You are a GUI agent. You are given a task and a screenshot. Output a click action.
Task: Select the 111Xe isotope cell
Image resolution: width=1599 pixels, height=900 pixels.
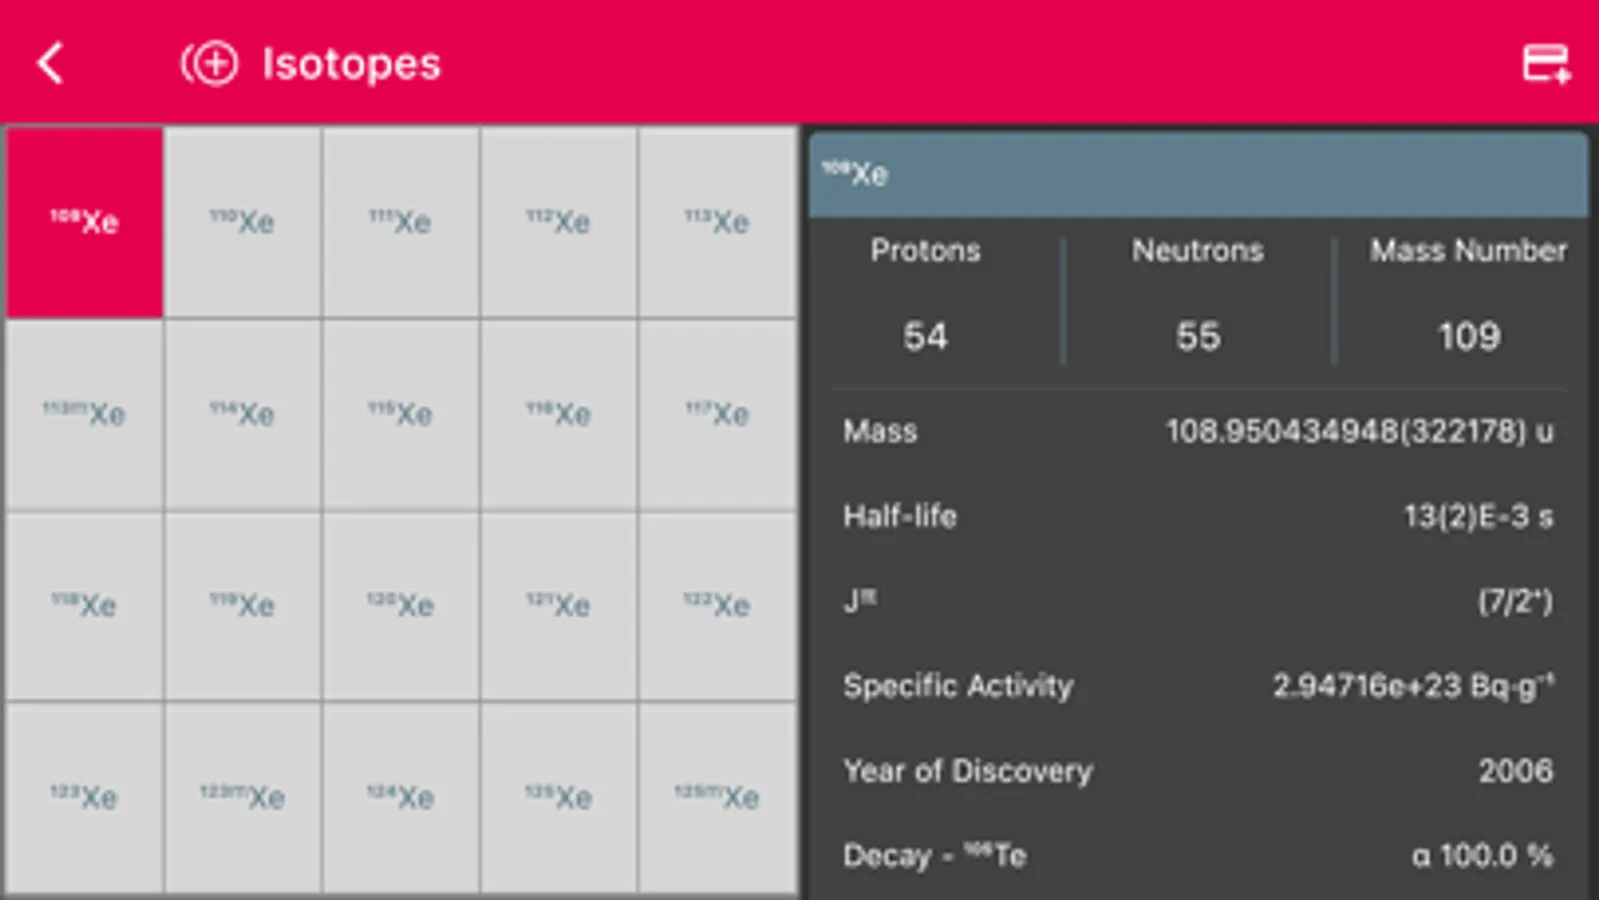[400, 221]
